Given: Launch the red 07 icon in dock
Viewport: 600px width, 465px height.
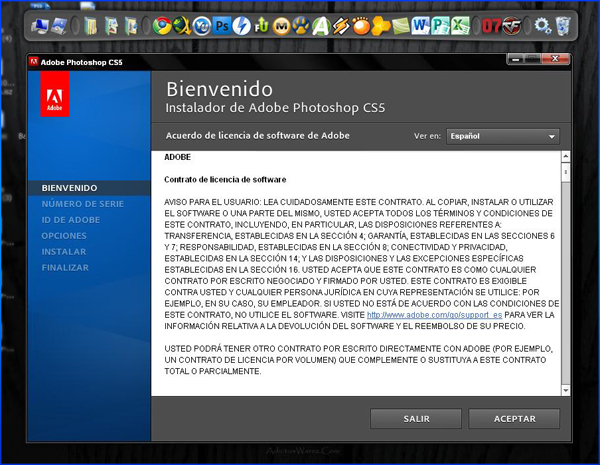Looking at the screenshot, I should tap(491, 26).
